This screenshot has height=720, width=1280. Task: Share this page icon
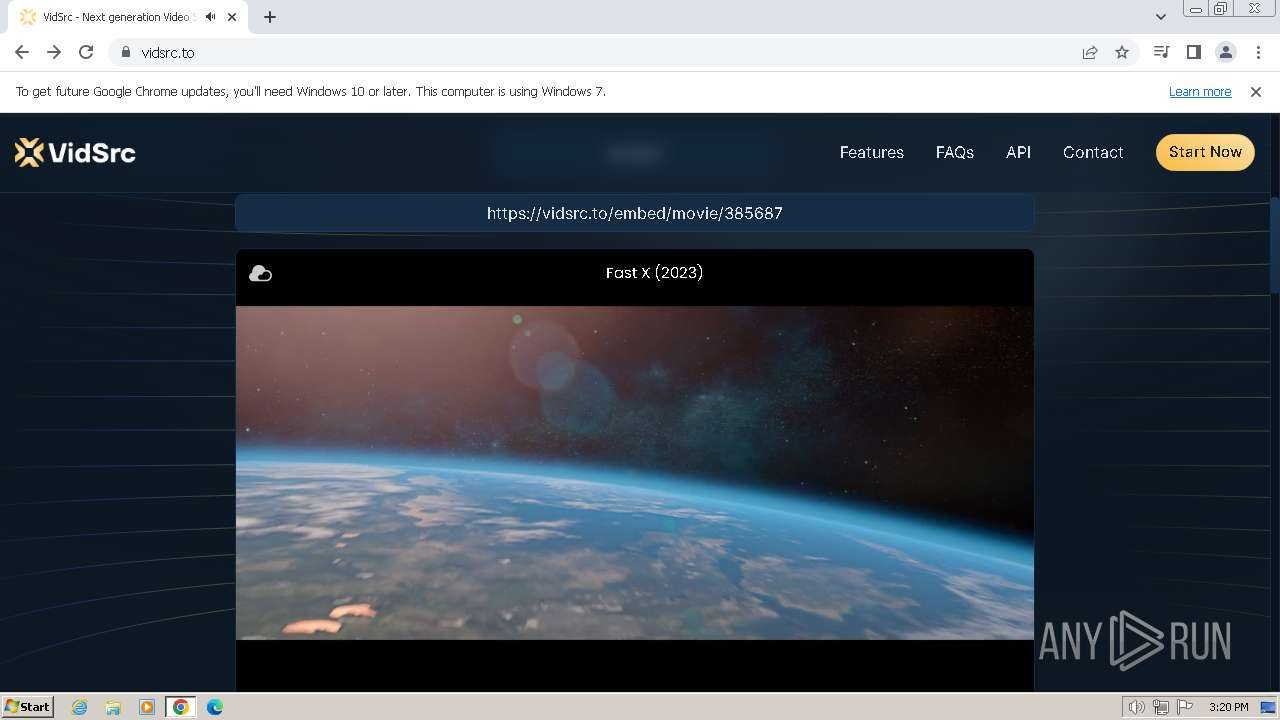pyautogui.click(x=1090, y=52)
